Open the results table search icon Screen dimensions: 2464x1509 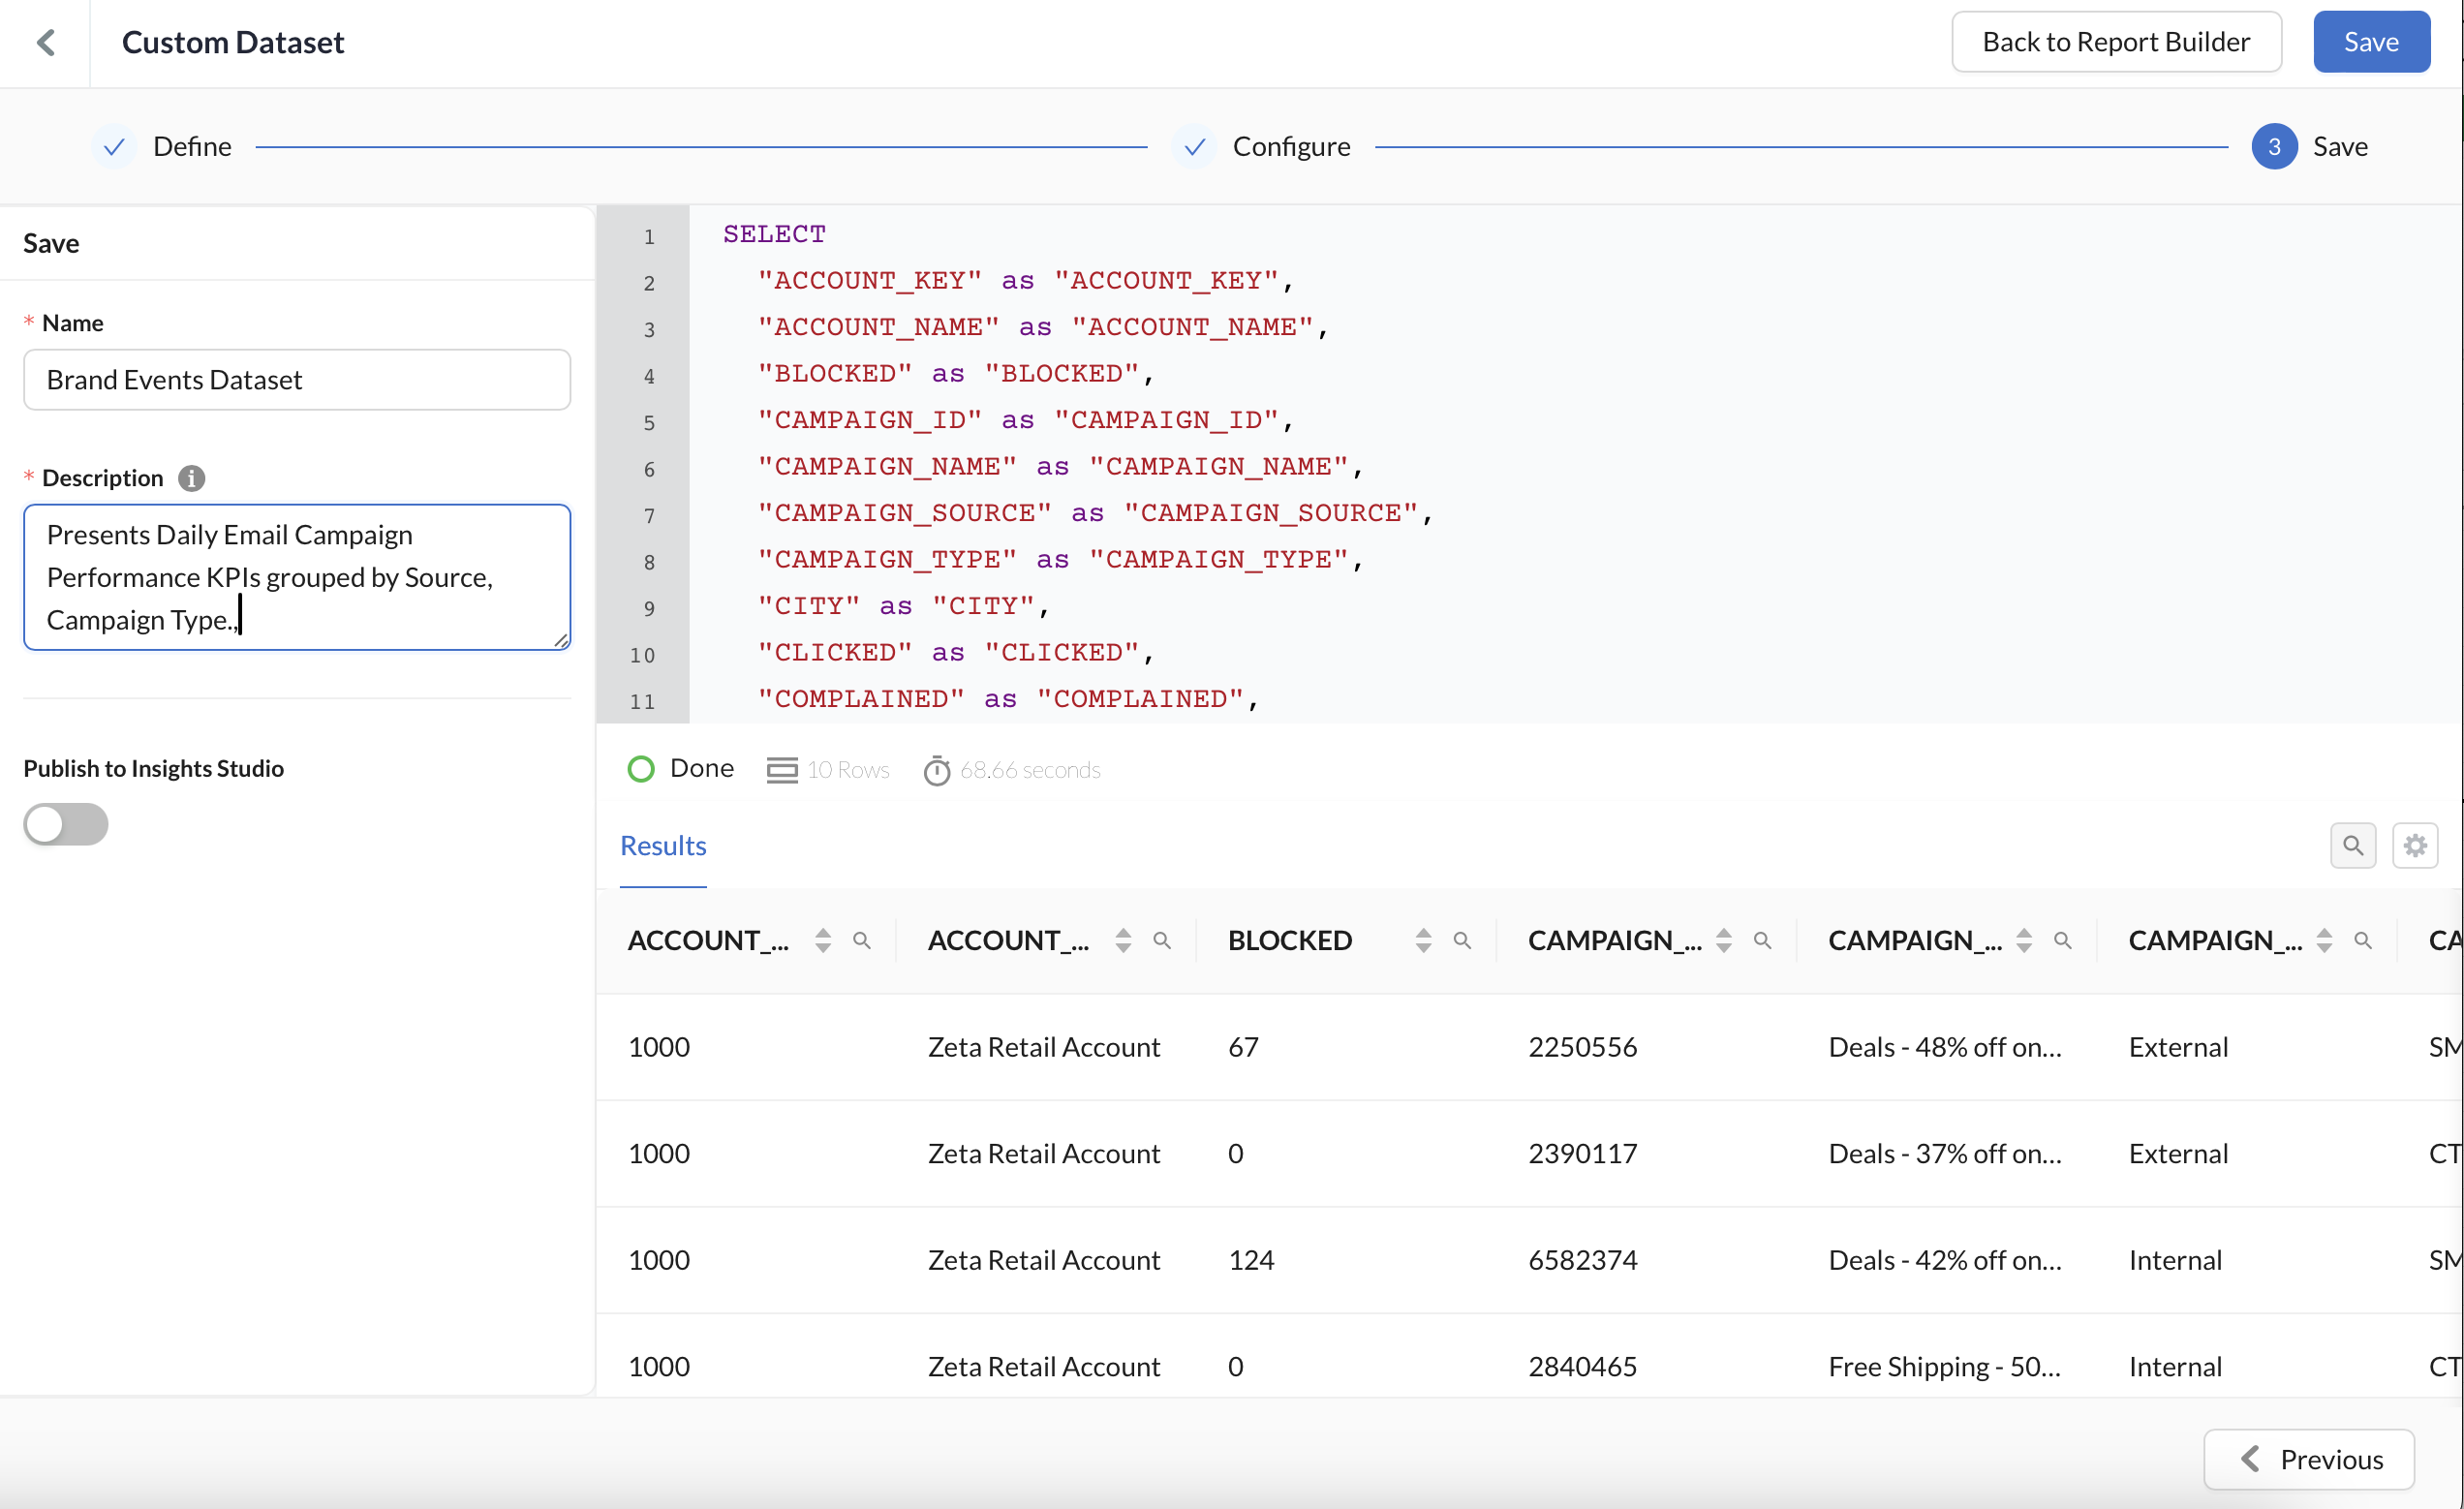pyautogui.click(x=2352, y=846)
